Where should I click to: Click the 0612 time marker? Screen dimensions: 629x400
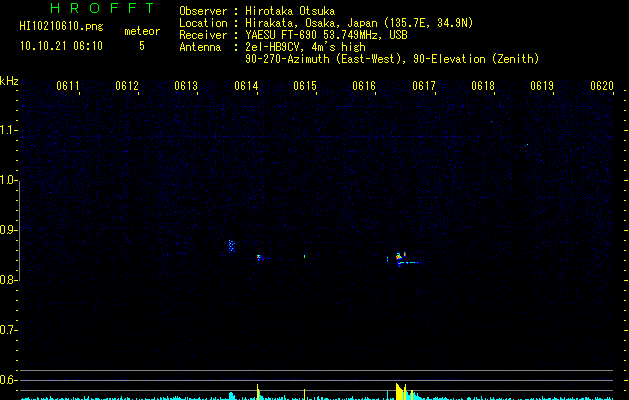pos(127,86)
